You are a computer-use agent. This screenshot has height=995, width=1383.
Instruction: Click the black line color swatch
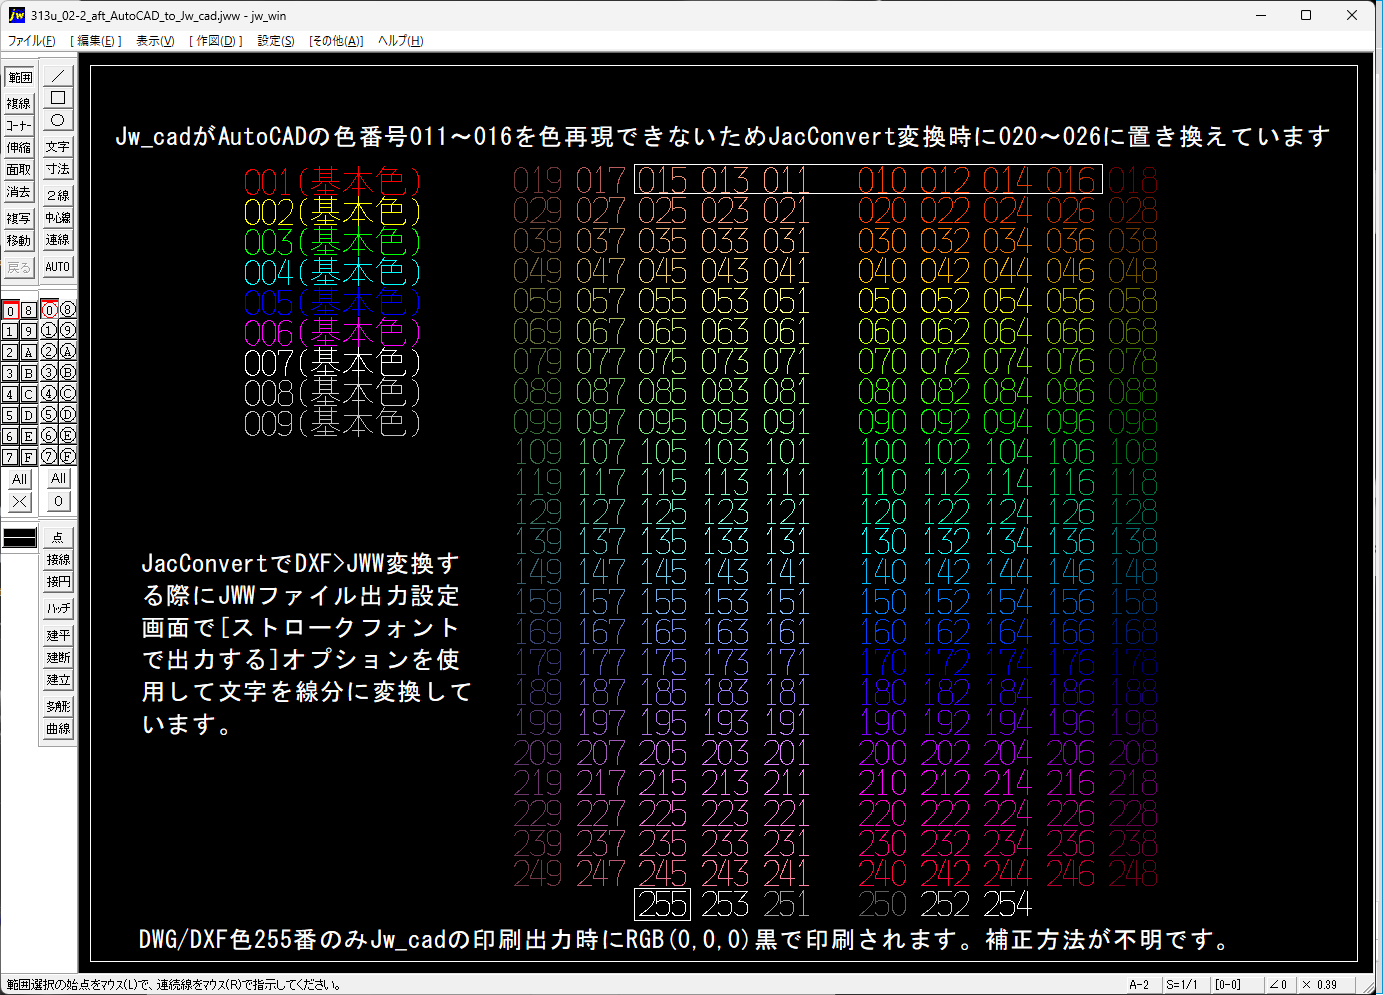coord(20,538)
